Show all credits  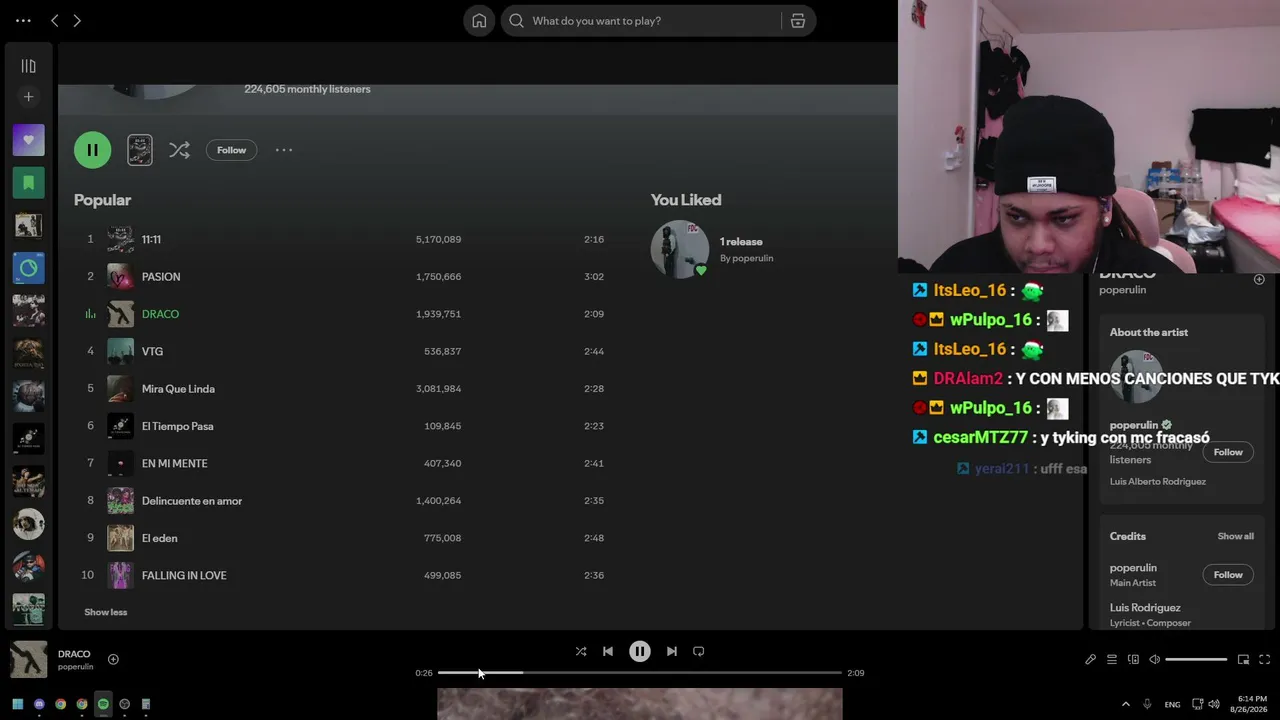[1235, 536]
